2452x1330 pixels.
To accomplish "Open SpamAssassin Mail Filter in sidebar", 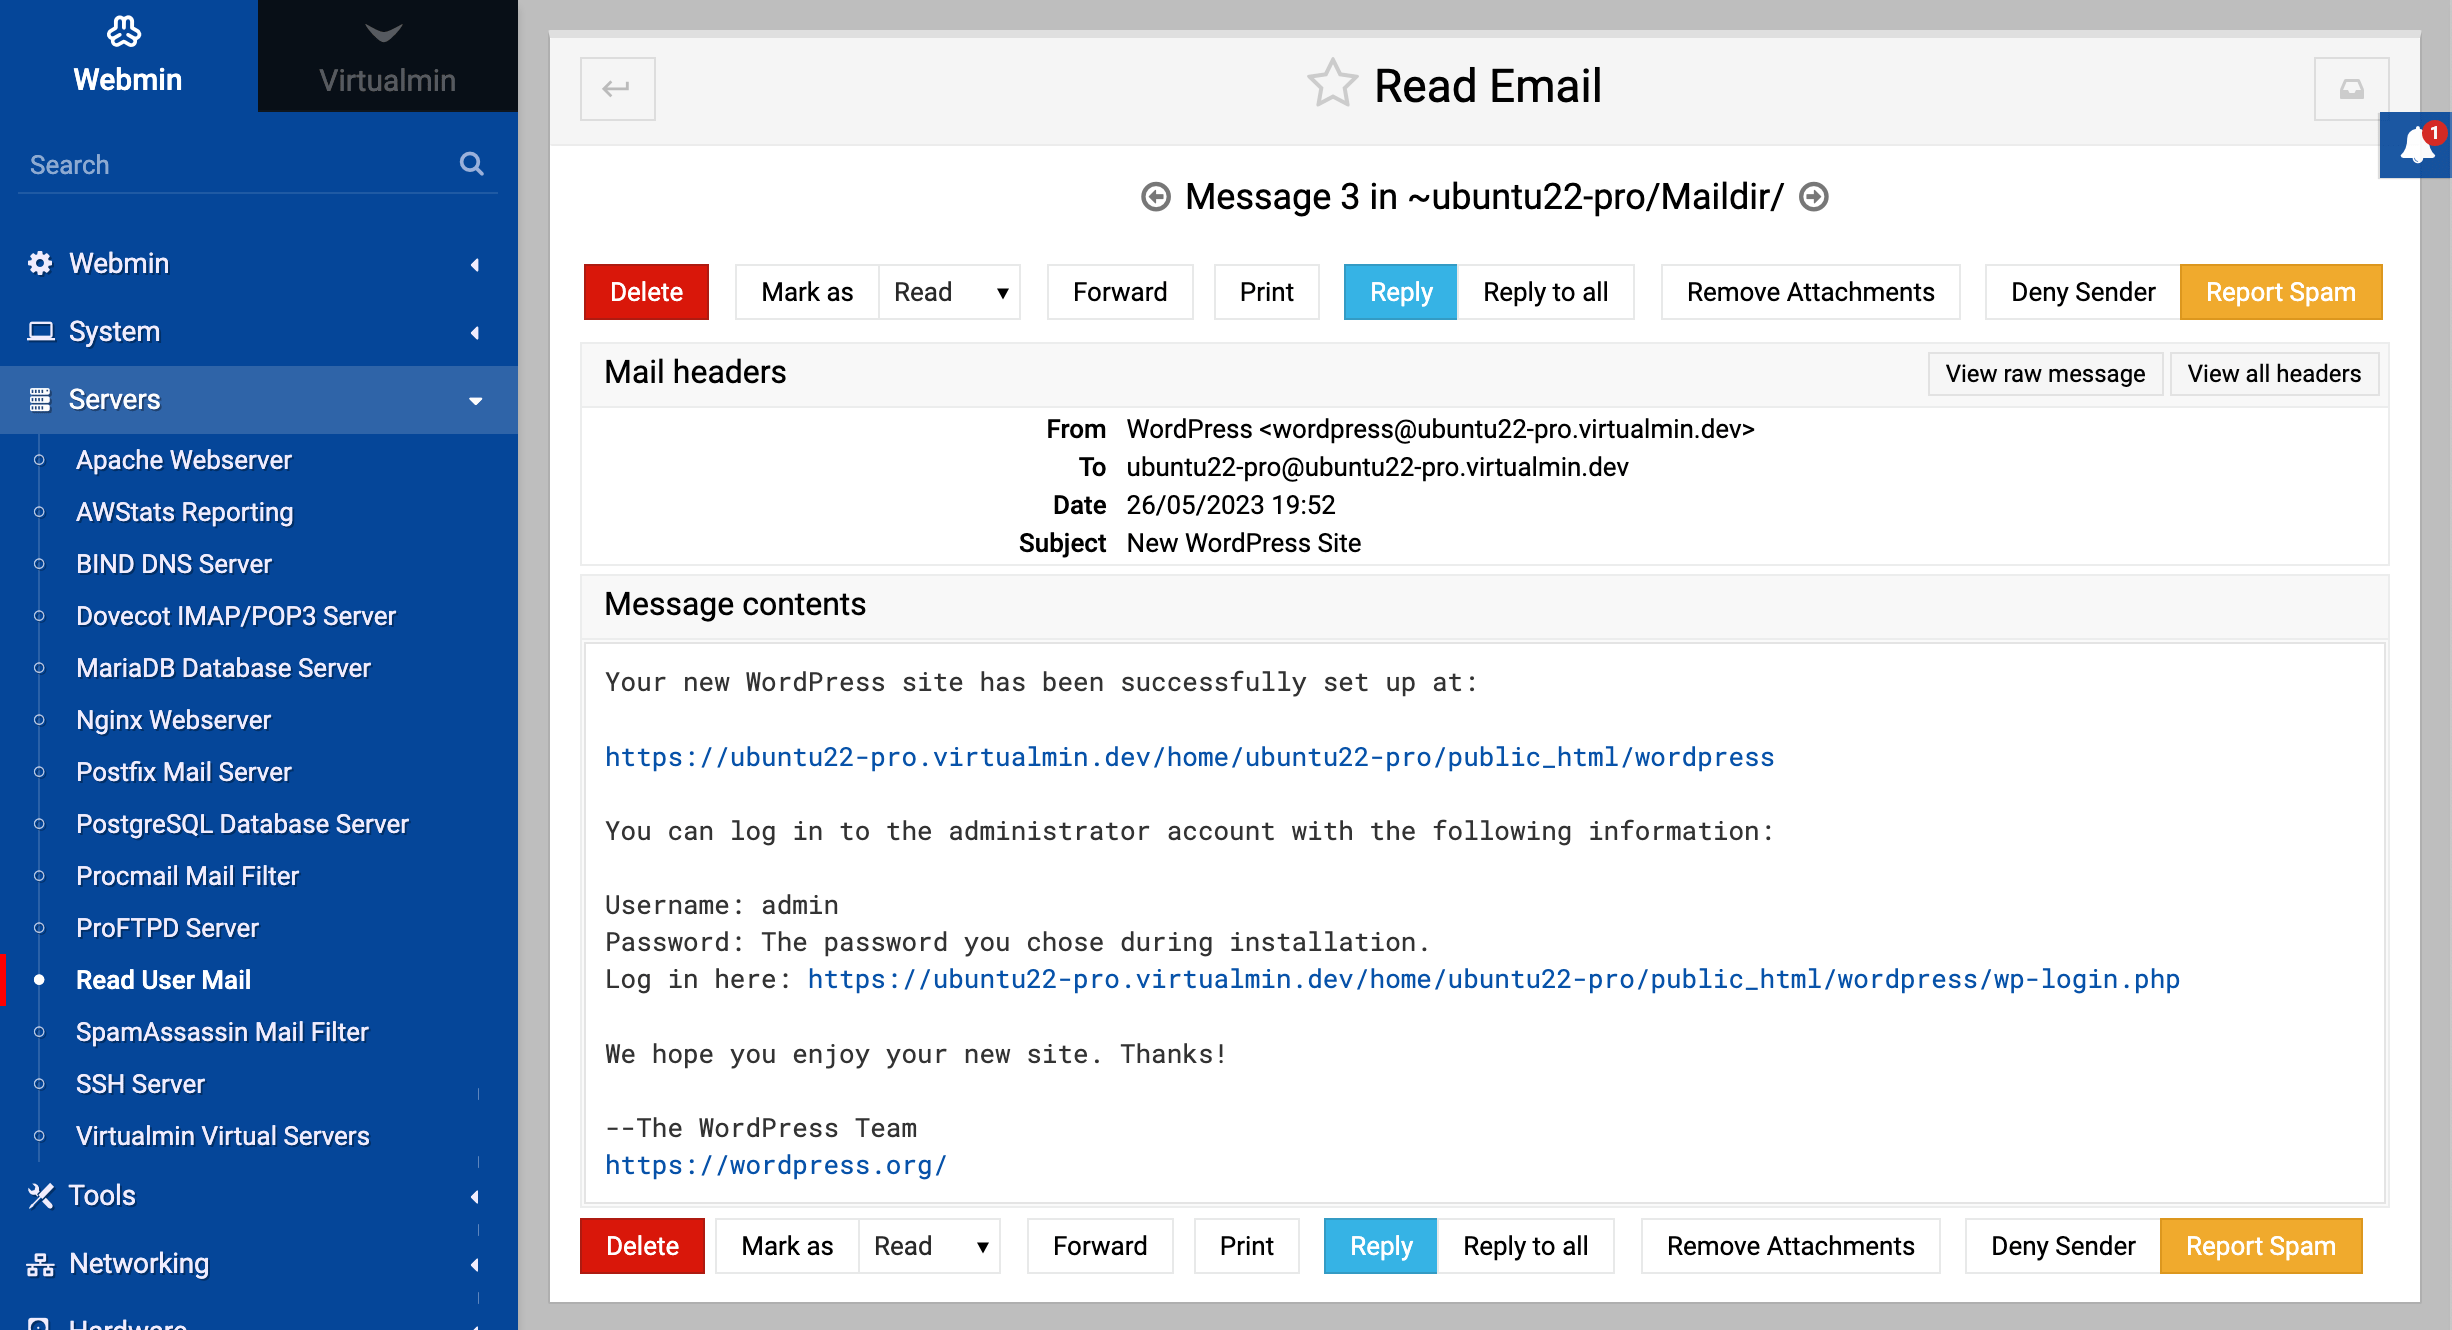I will pyautogui.click(x=222, y=1032).
